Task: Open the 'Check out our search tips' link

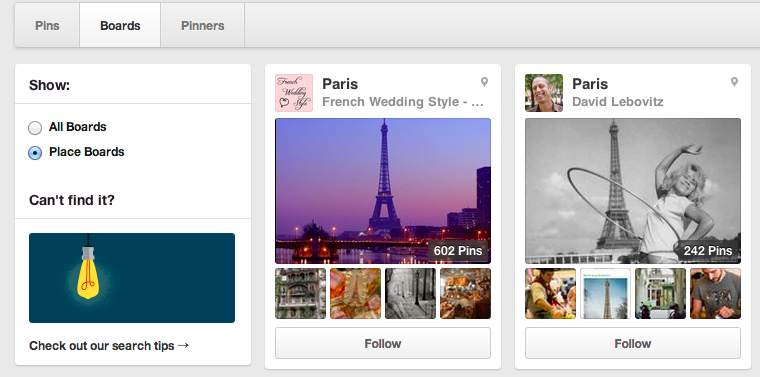Action: pos(109,346)
